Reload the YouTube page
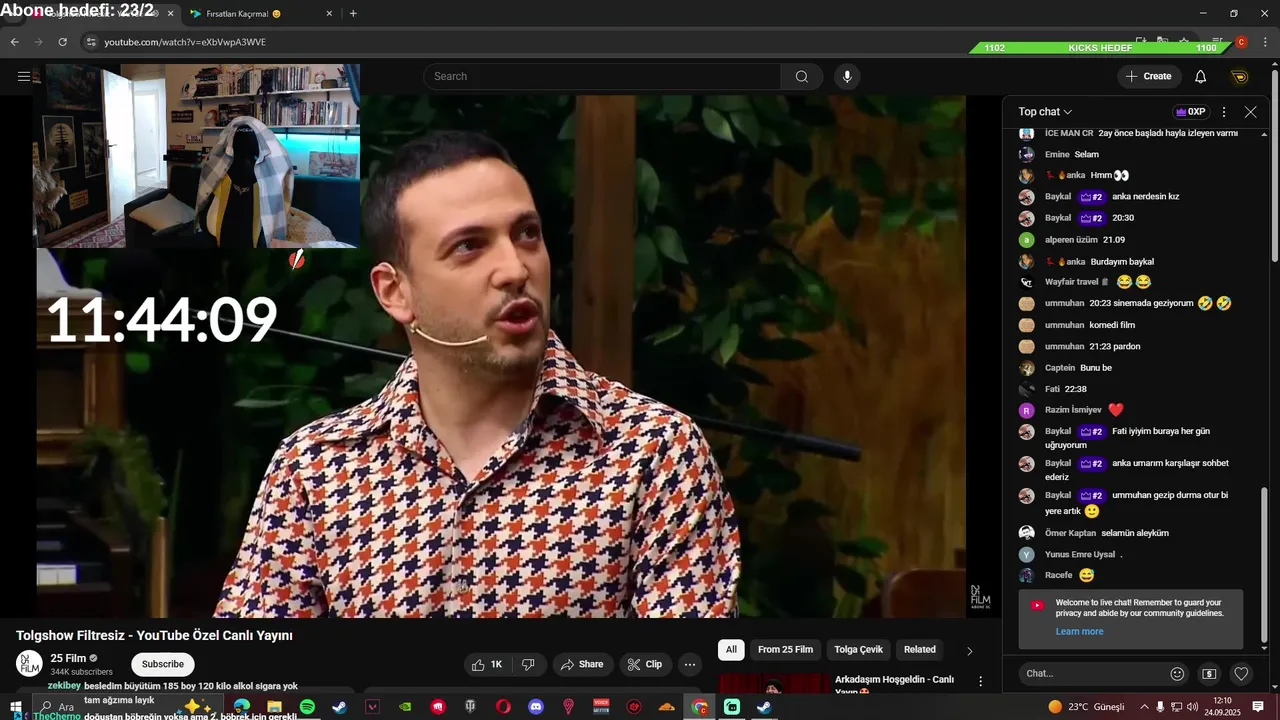This screenshot has width=1280, height=720. [x=62, y=42]
